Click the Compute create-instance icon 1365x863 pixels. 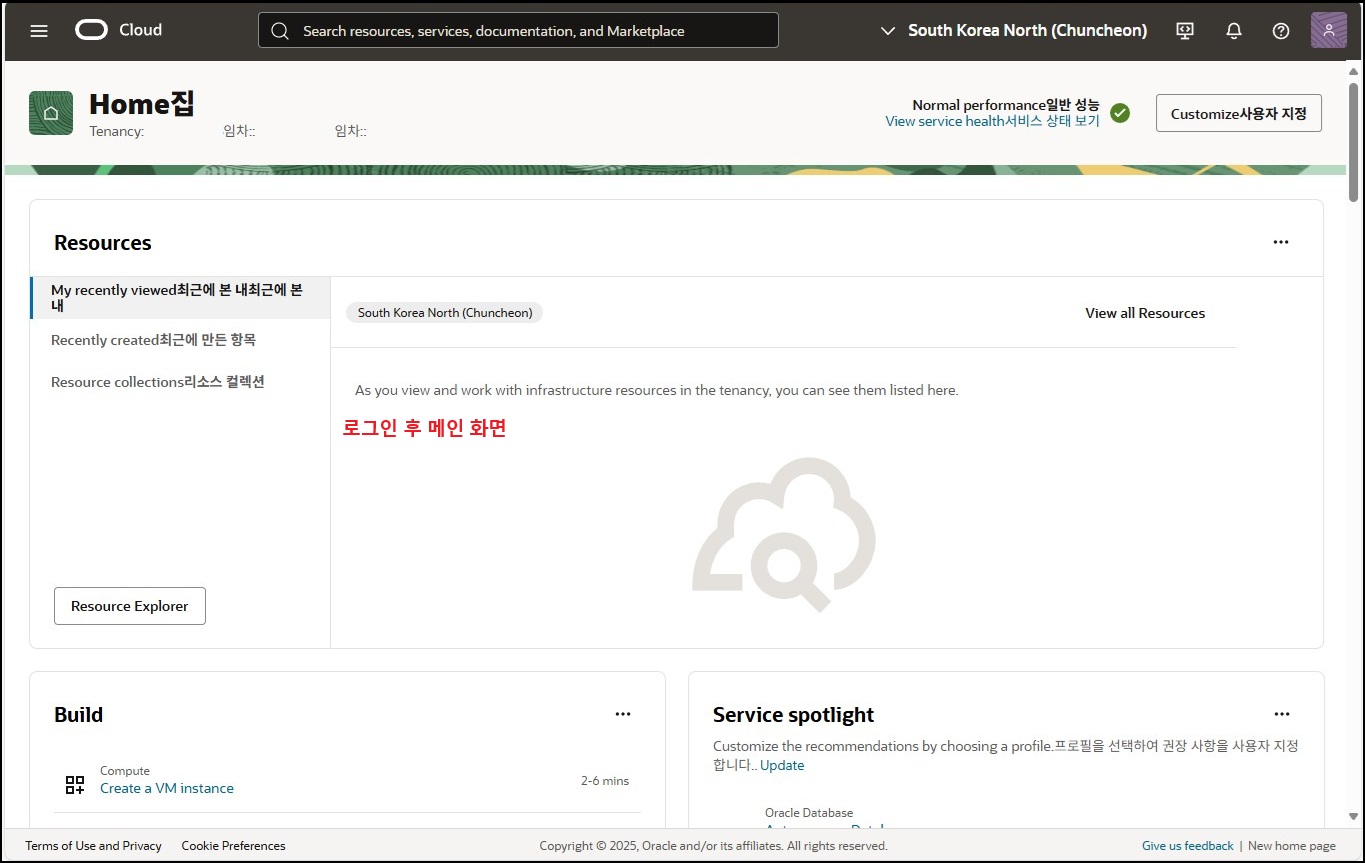point(75,785)
